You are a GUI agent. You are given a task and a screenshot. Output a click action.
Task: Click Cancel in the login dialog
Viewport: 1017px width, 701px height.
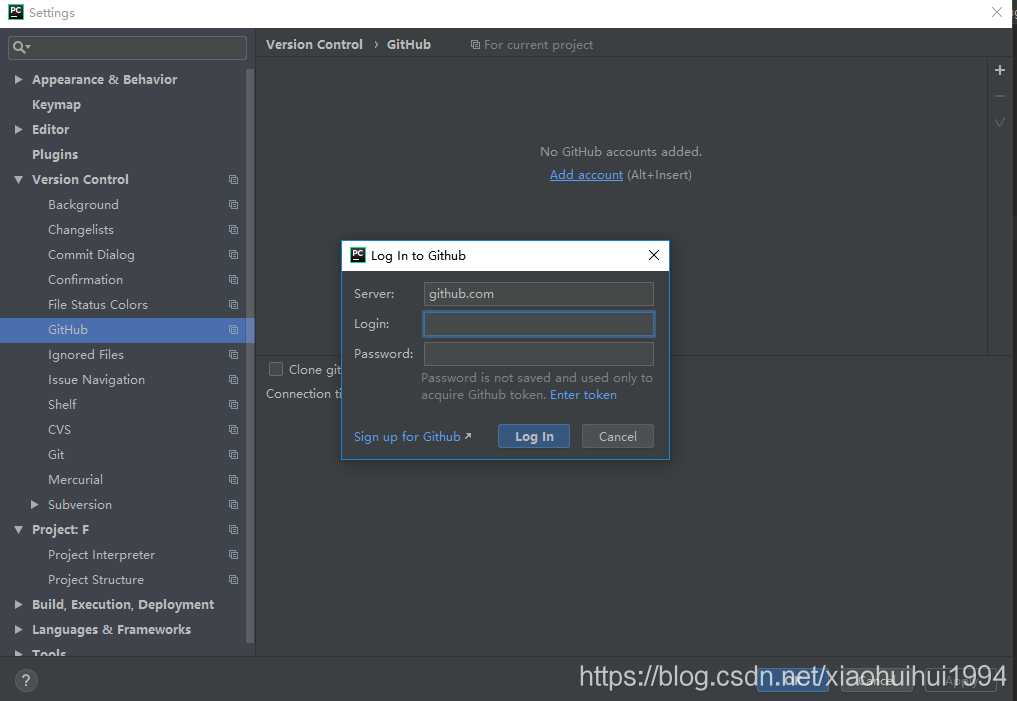coord(617,436)
